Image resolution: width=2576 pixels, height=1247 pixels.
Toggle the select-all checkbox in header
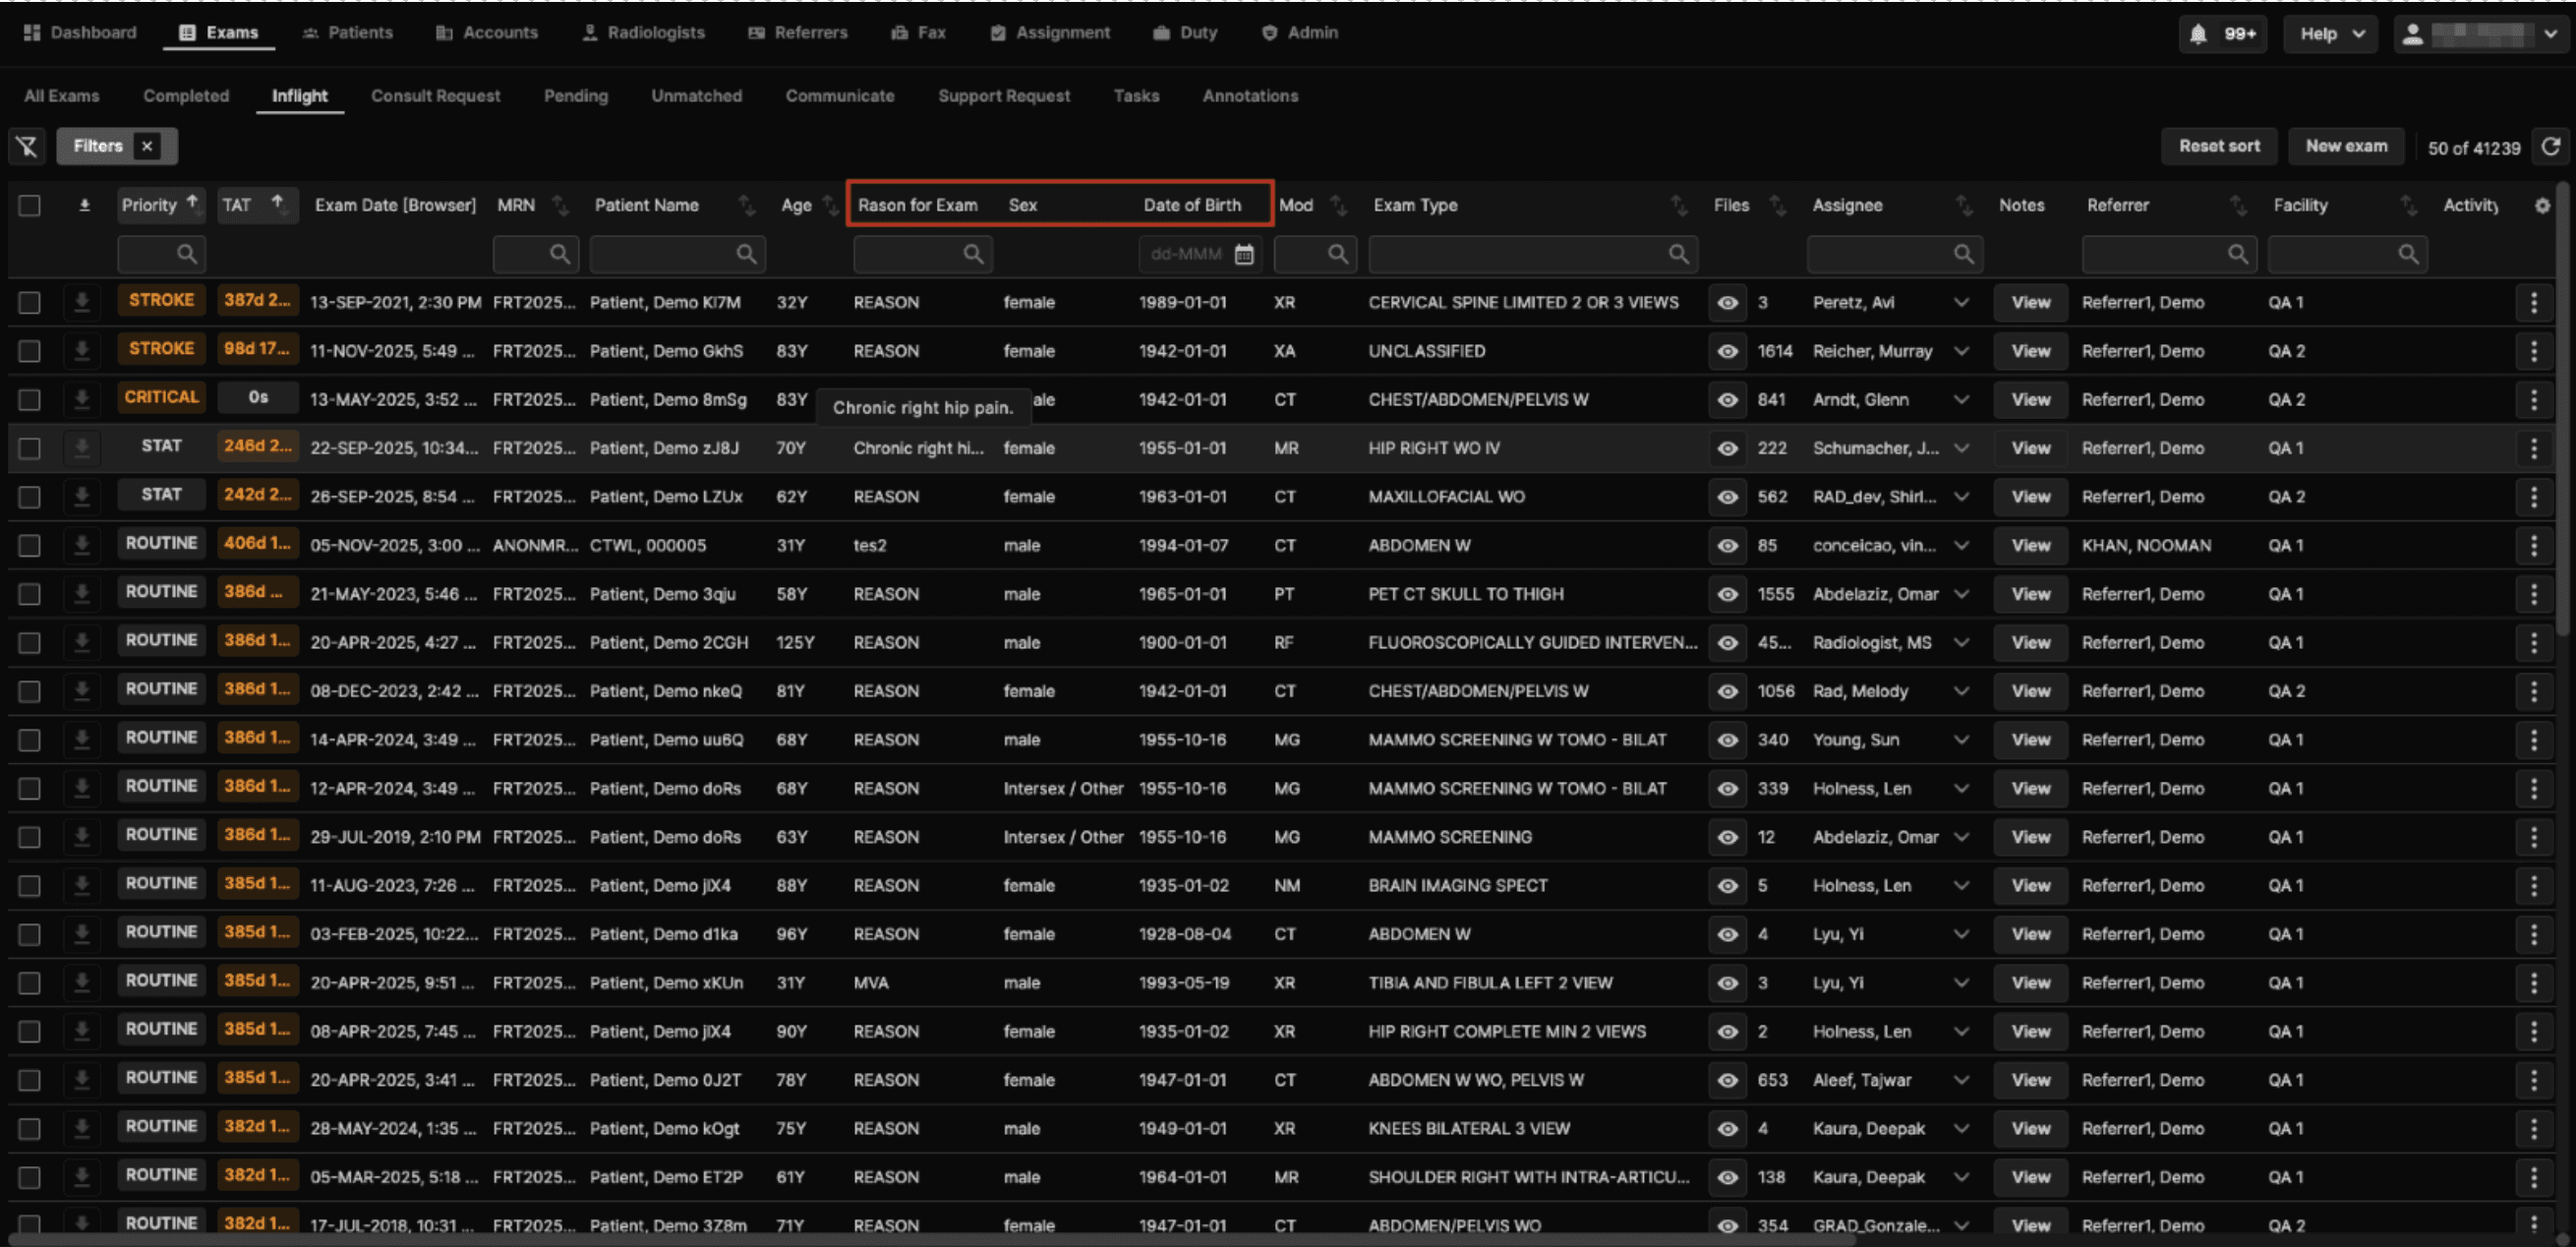[30, 206]
